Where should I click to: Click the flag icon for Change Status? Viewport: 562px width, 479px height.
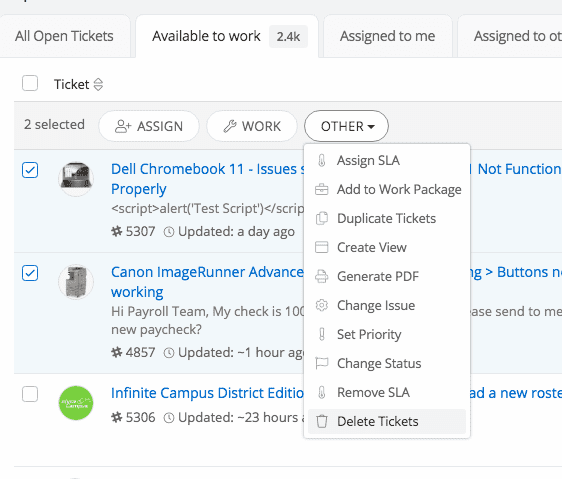click(x=322, y=364)
